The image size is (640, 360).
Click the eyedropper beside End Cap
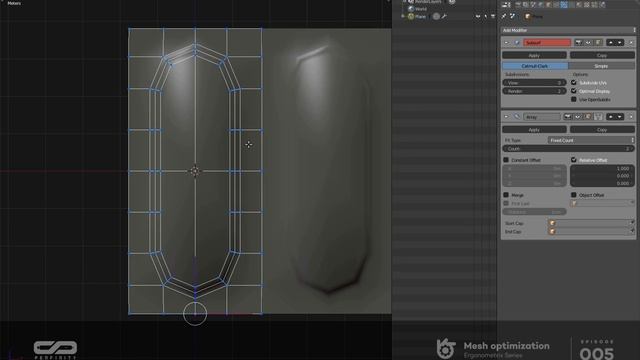632,231
